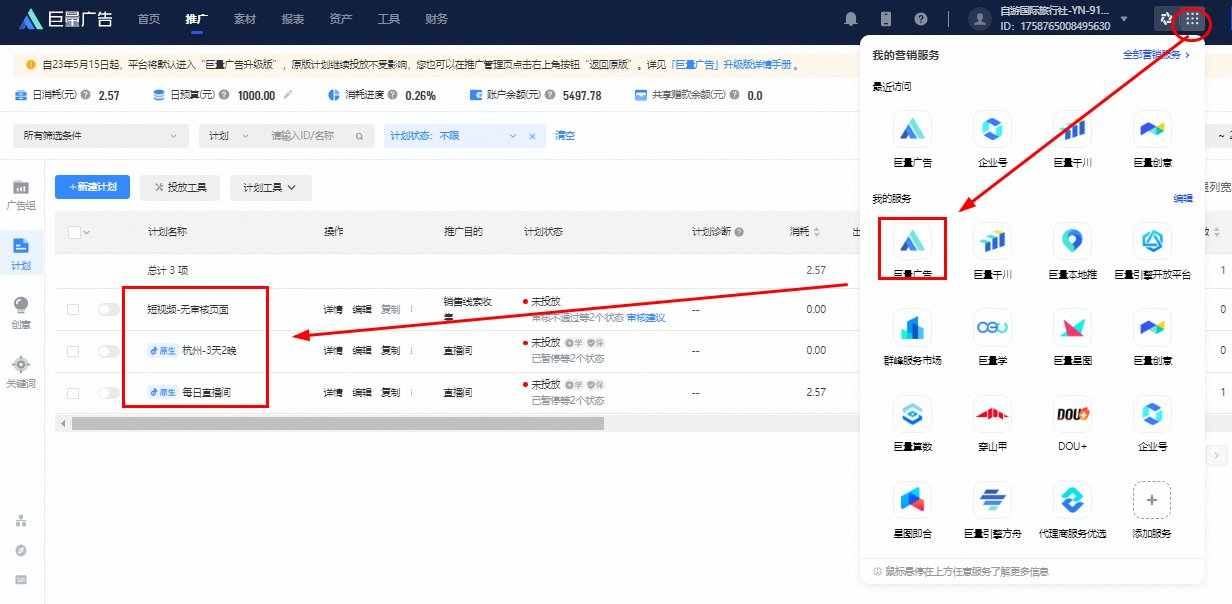Viewport: 1232px width, 604px height.
Task: Check the box for 每日直播间 row
Action: (73, 392)
